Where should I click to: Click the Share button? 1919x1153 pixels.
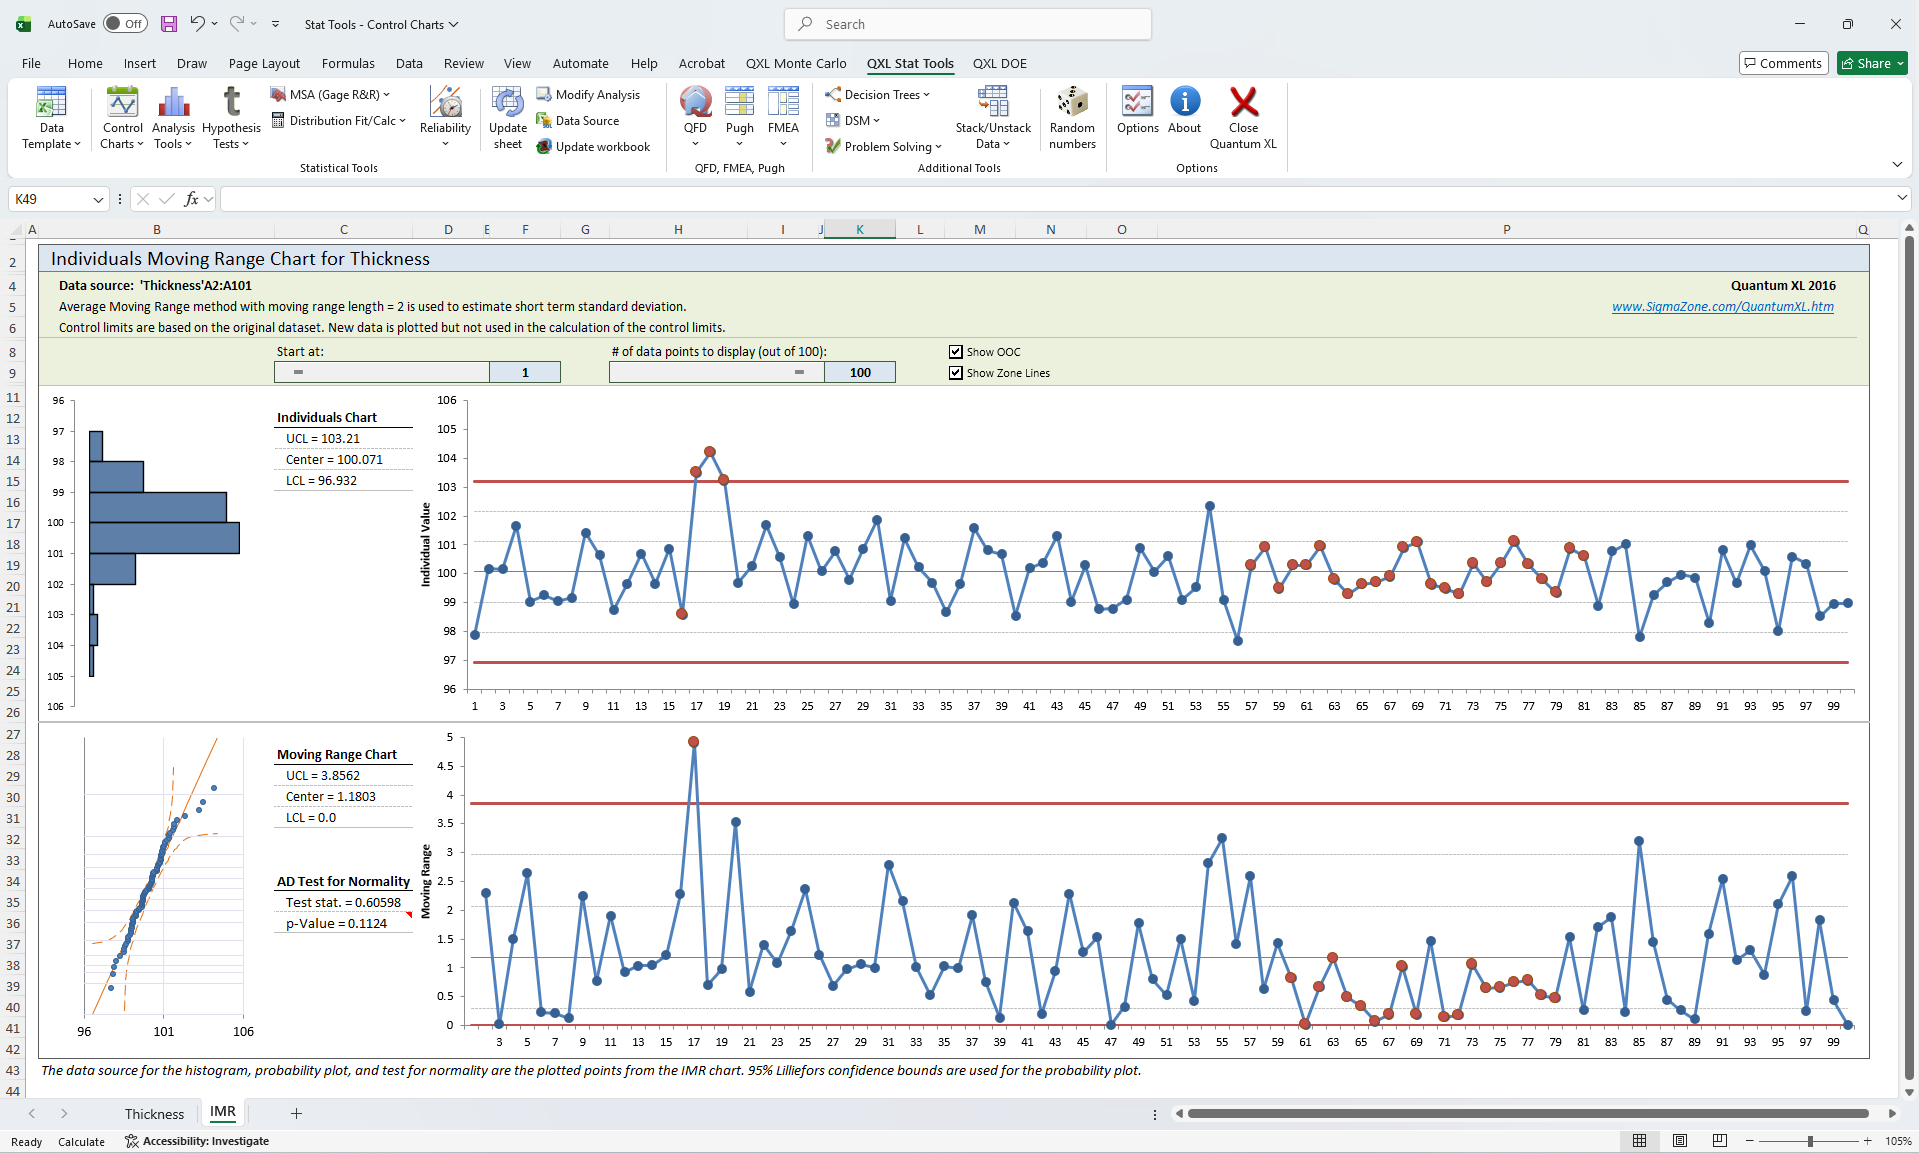(x=1872, y=63)
